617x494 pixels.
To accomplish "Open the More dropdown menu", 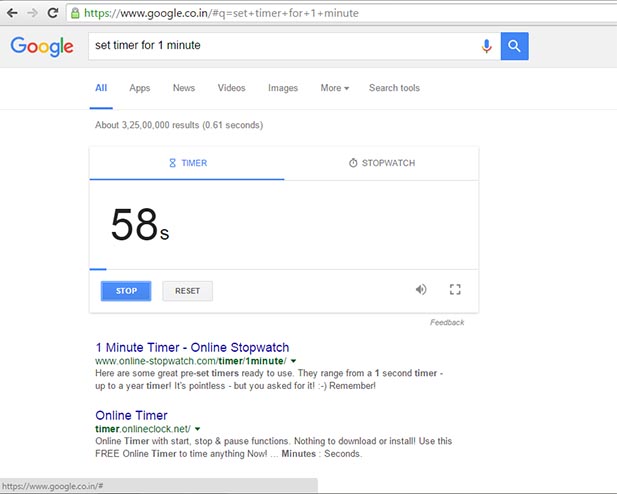I will coord(334,88).
